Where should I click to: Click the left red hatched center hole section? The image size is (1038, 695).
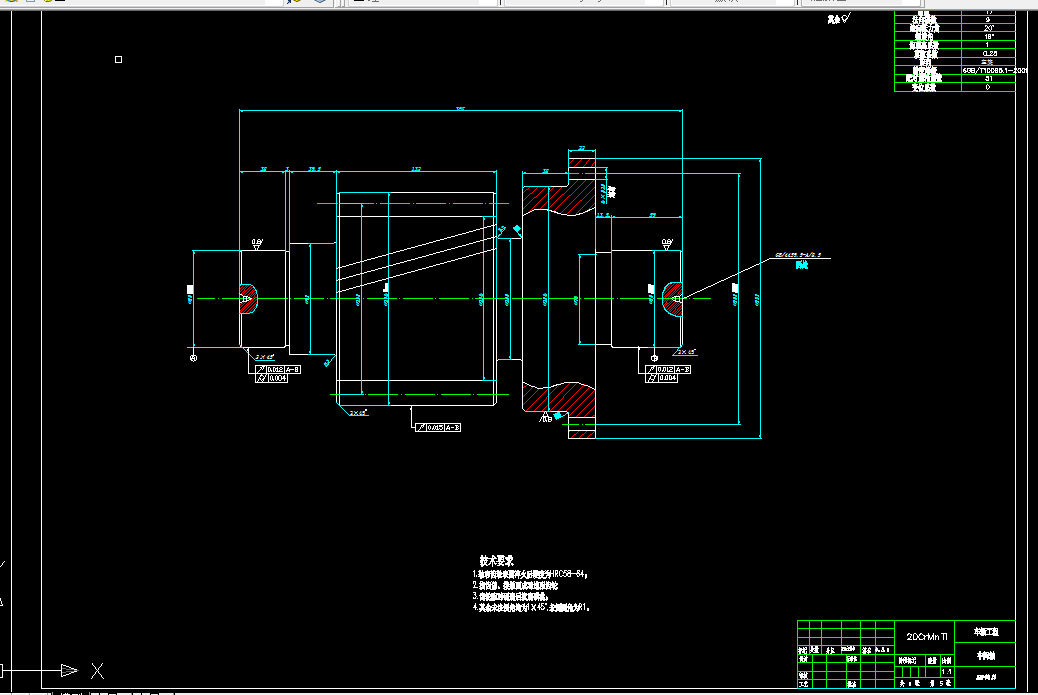tap(250, 299)
